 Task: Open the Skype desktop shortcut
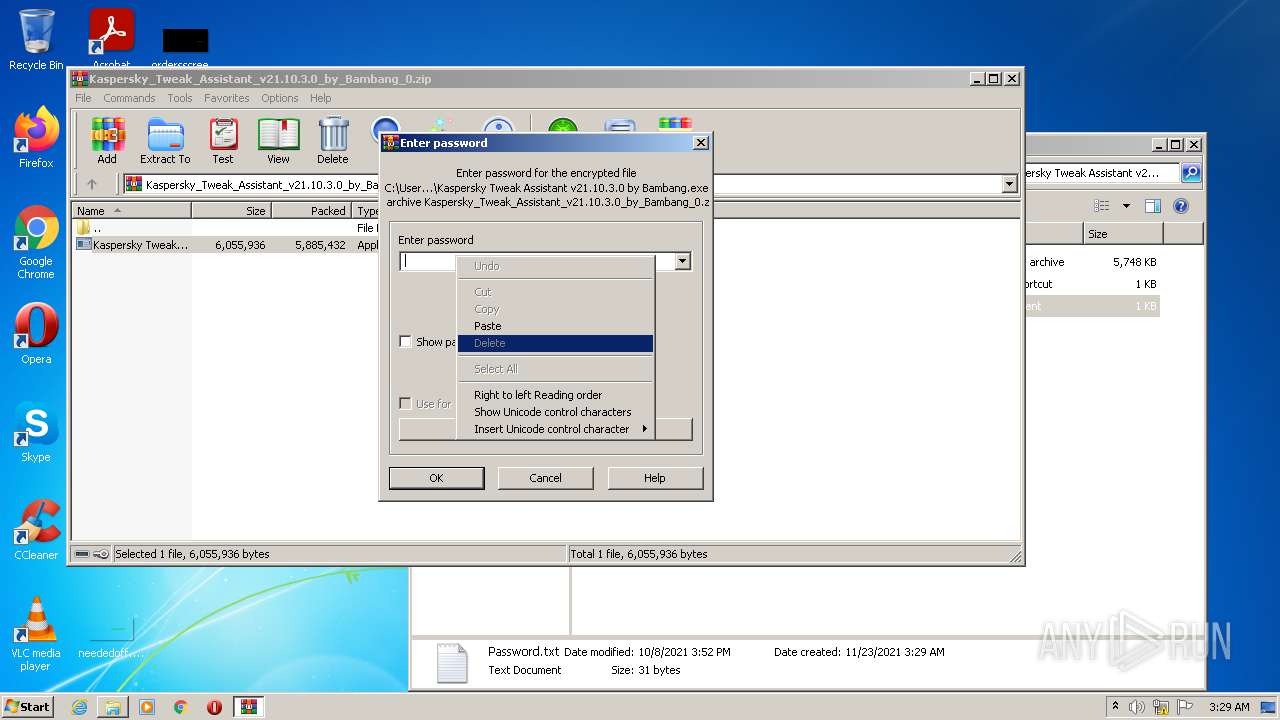[x=36, y=432]
